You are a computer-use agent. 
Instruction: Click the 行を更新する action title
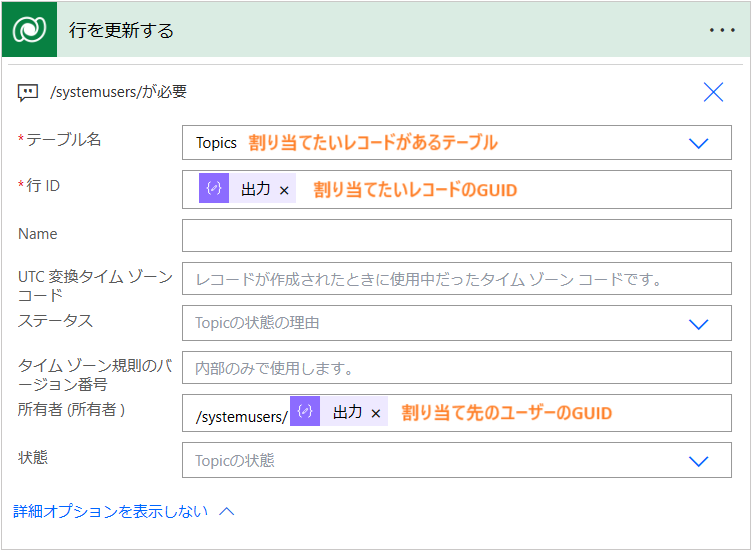[121, 30]
